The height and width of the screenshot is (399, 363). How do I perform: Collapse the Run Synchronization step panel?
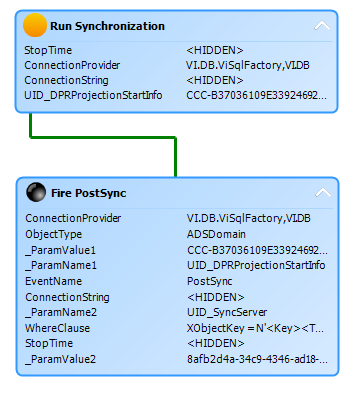[322, 26]
